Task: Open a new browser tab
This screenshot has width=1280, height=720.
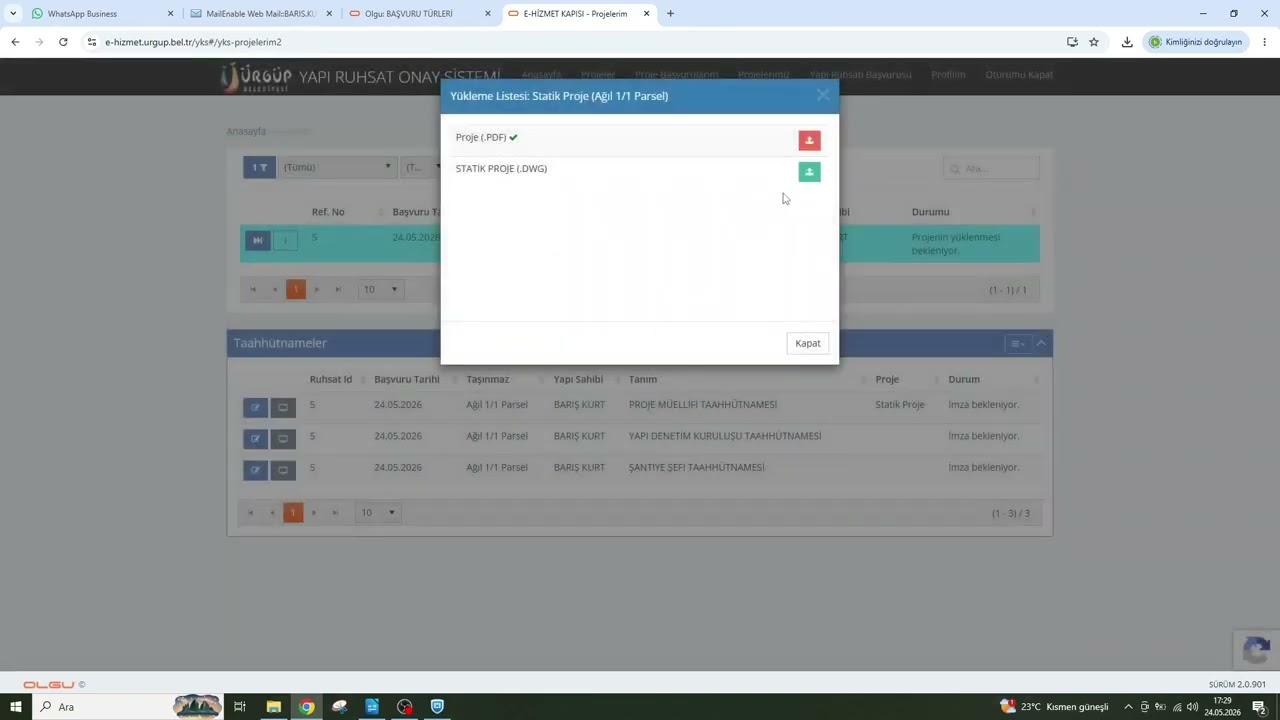Action: 670,14
